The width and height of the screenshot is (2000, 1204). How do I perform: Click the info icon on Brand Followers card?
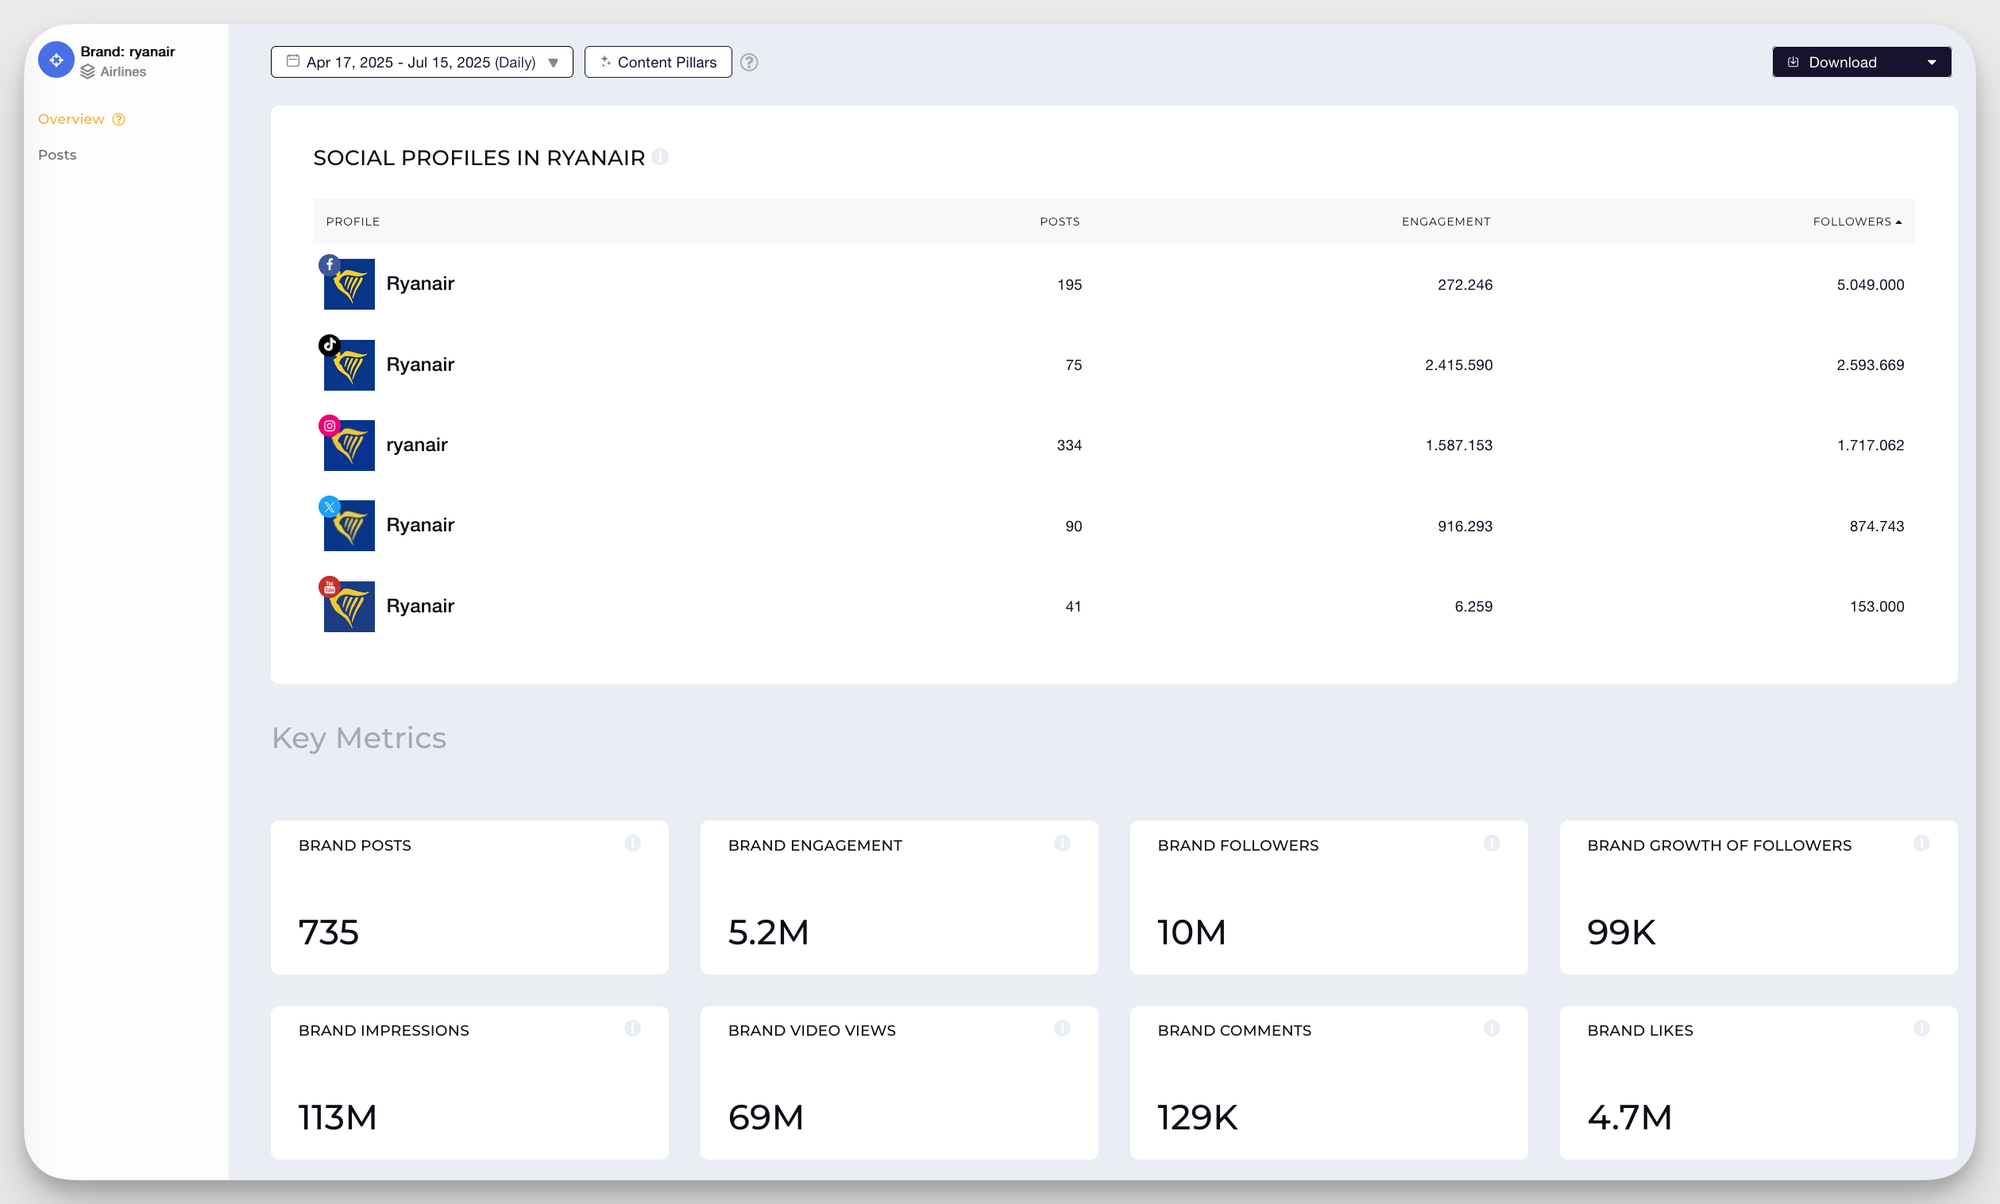point(1492,843)
